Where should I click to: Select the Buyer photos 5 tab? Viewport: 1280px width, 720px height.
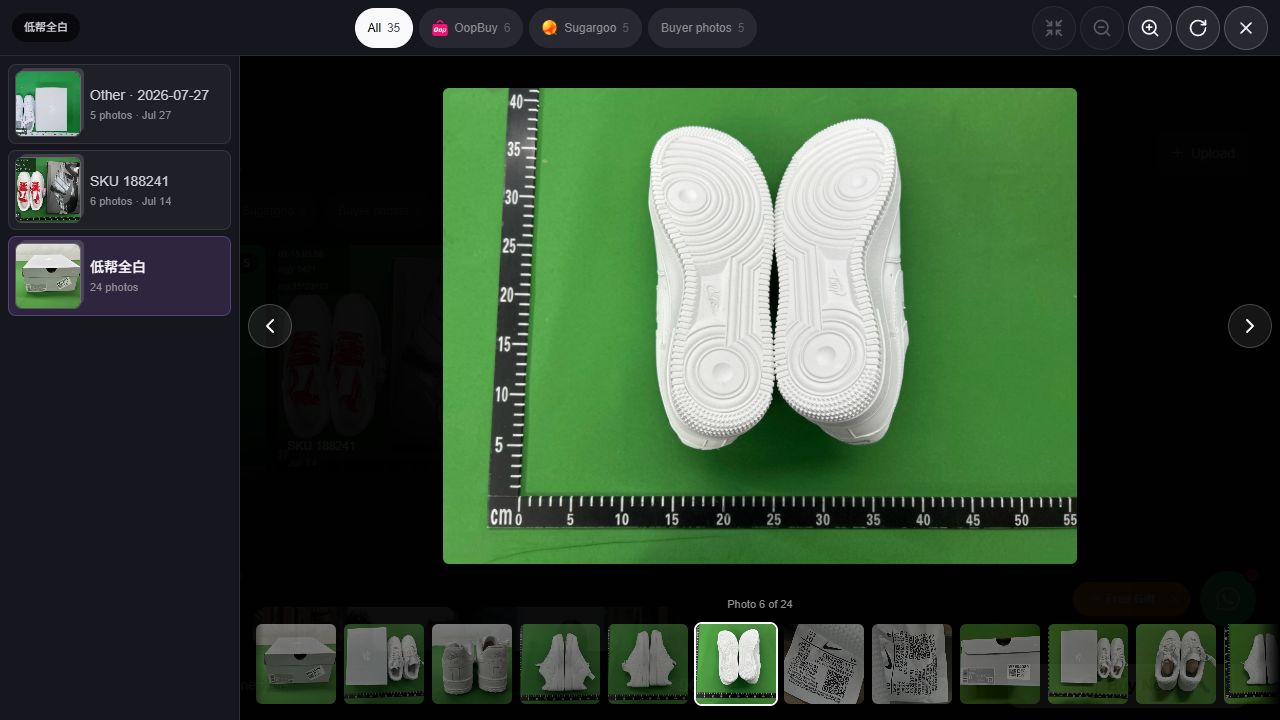click(702, 28)
